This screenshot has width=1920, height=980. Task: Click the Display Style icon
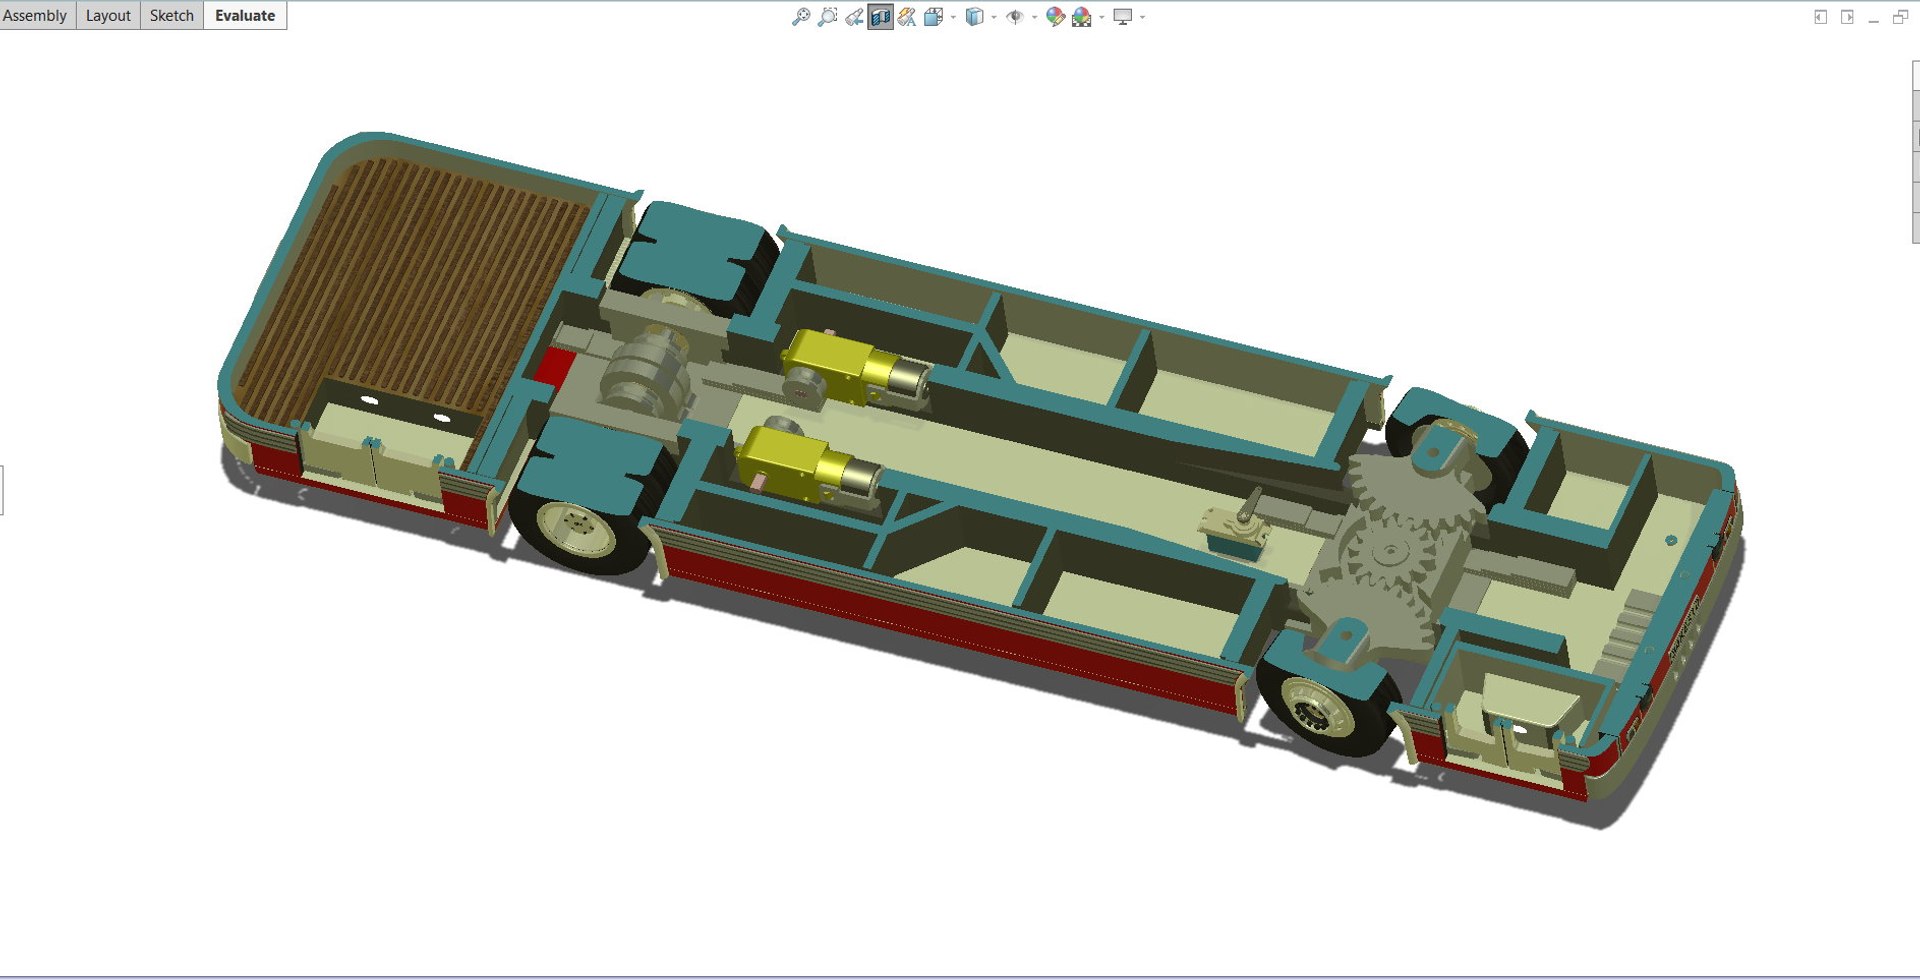pos(975,17)
